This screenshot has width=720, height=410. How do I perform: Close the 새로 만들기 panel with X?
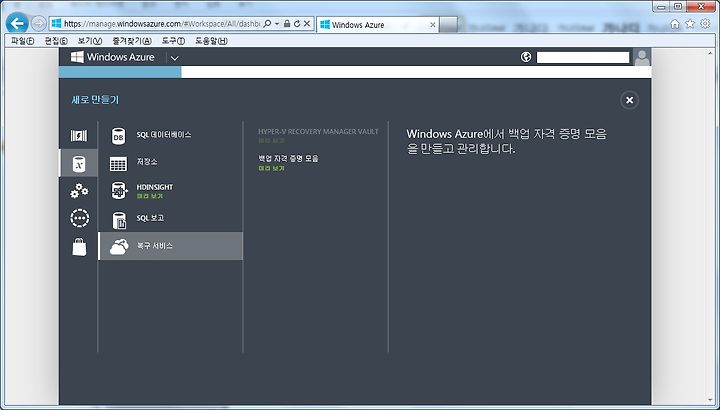[x=629, y=100]
